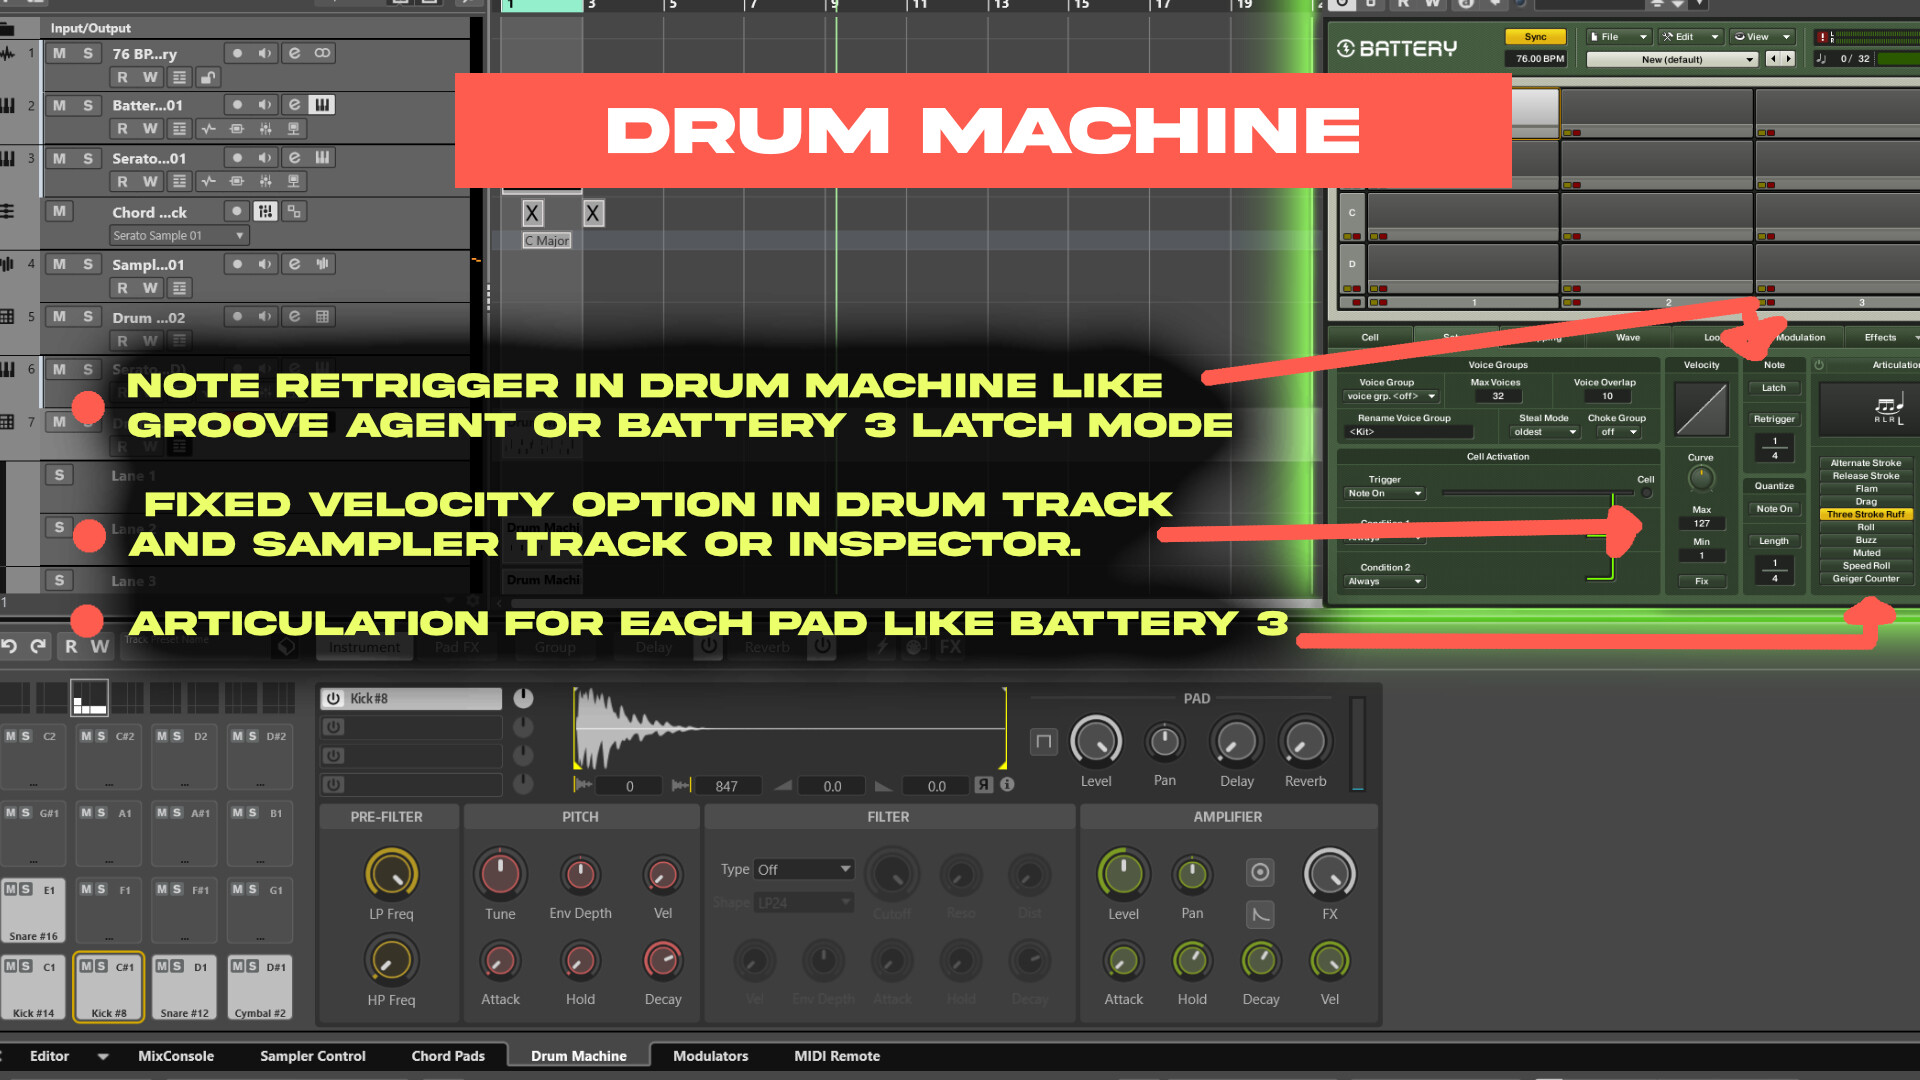Adjust the PAD Level knob

click(x=1096, y=742)
